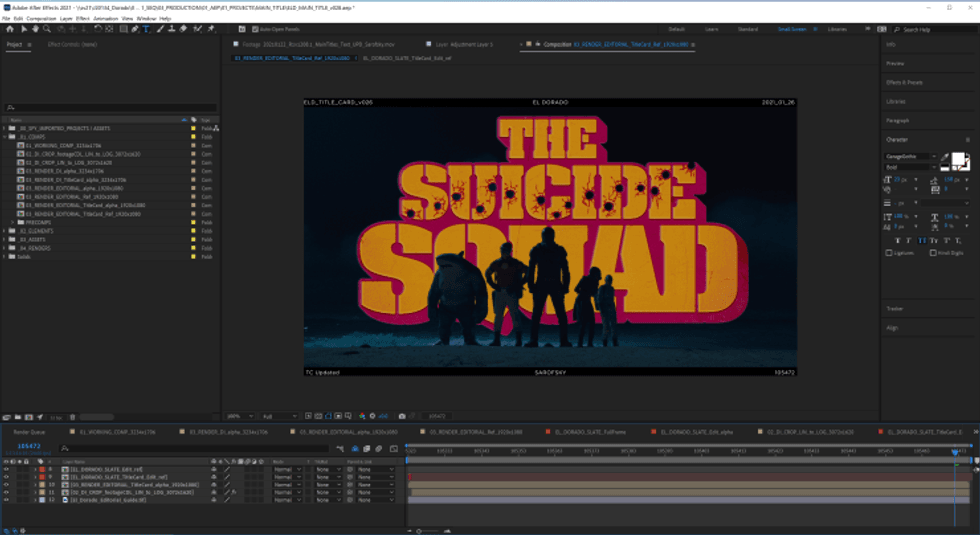Open the viewer resolution Full dropdown
Viewport: 980px width, 535px height.
tap(279, 416)
